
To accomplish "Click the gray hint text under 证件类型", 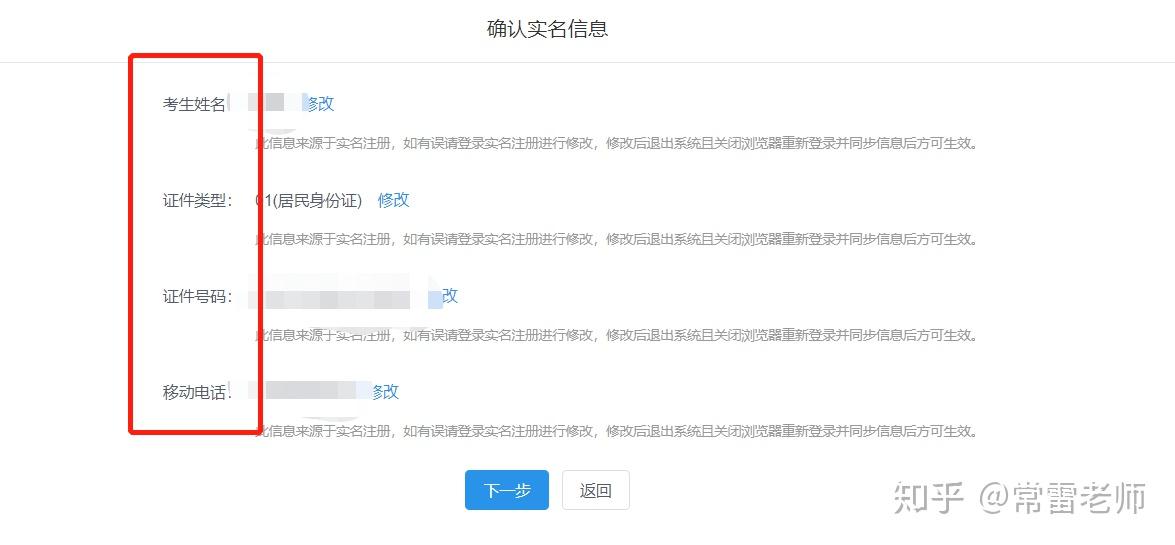I will click(x=617, y=239).
